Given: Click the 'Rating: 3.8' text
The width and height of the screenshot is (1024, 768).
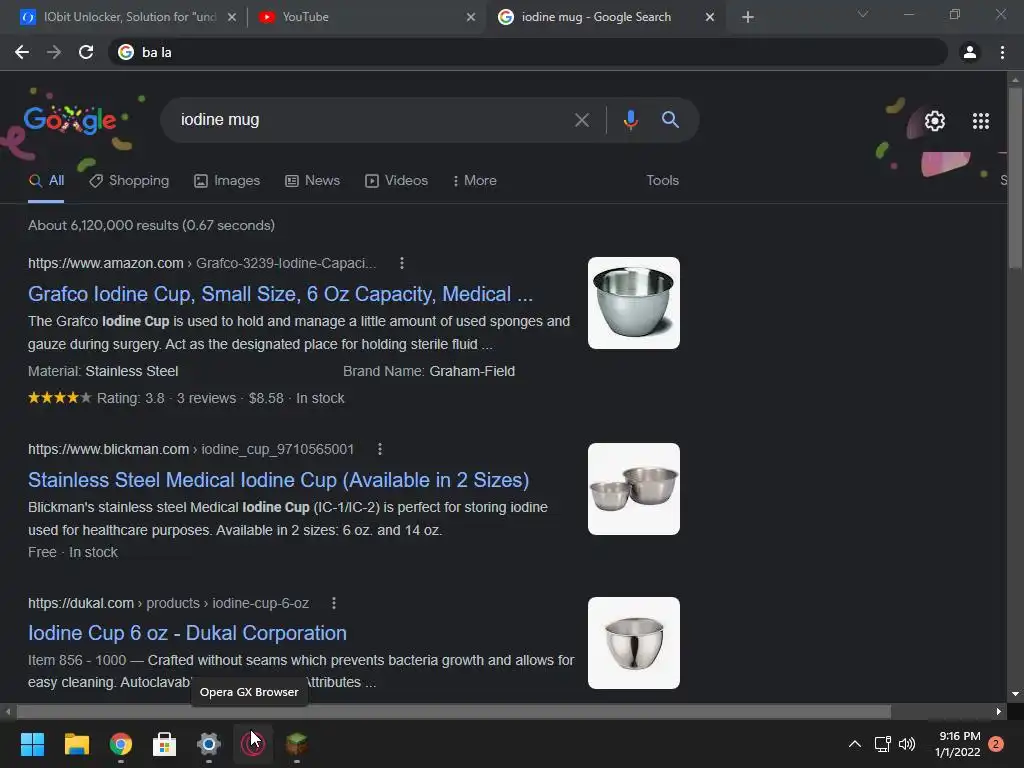Looking at the screenshot, I should pos(131,398).
